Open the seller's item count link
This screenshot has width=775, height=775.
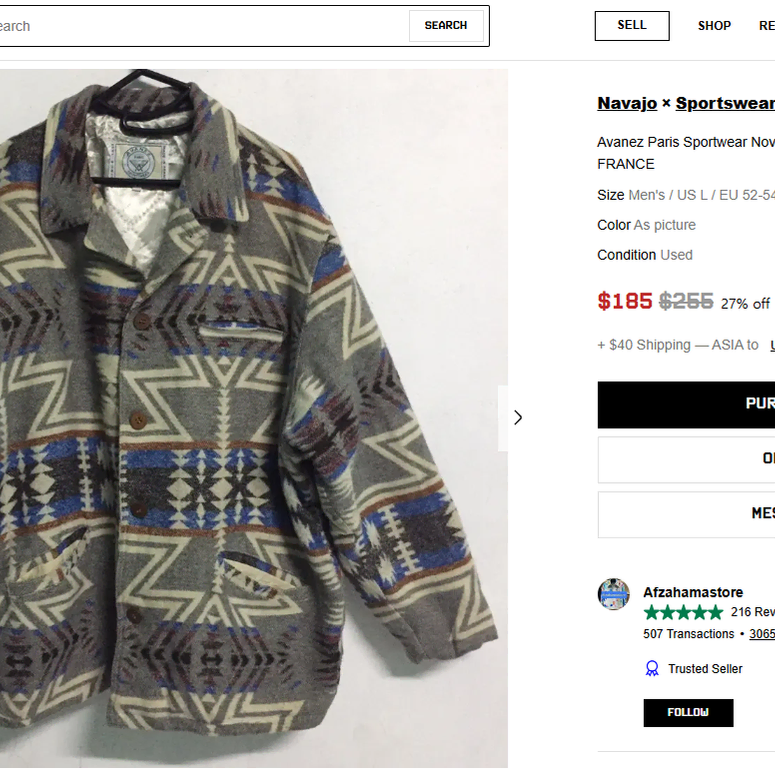[762, 634]
